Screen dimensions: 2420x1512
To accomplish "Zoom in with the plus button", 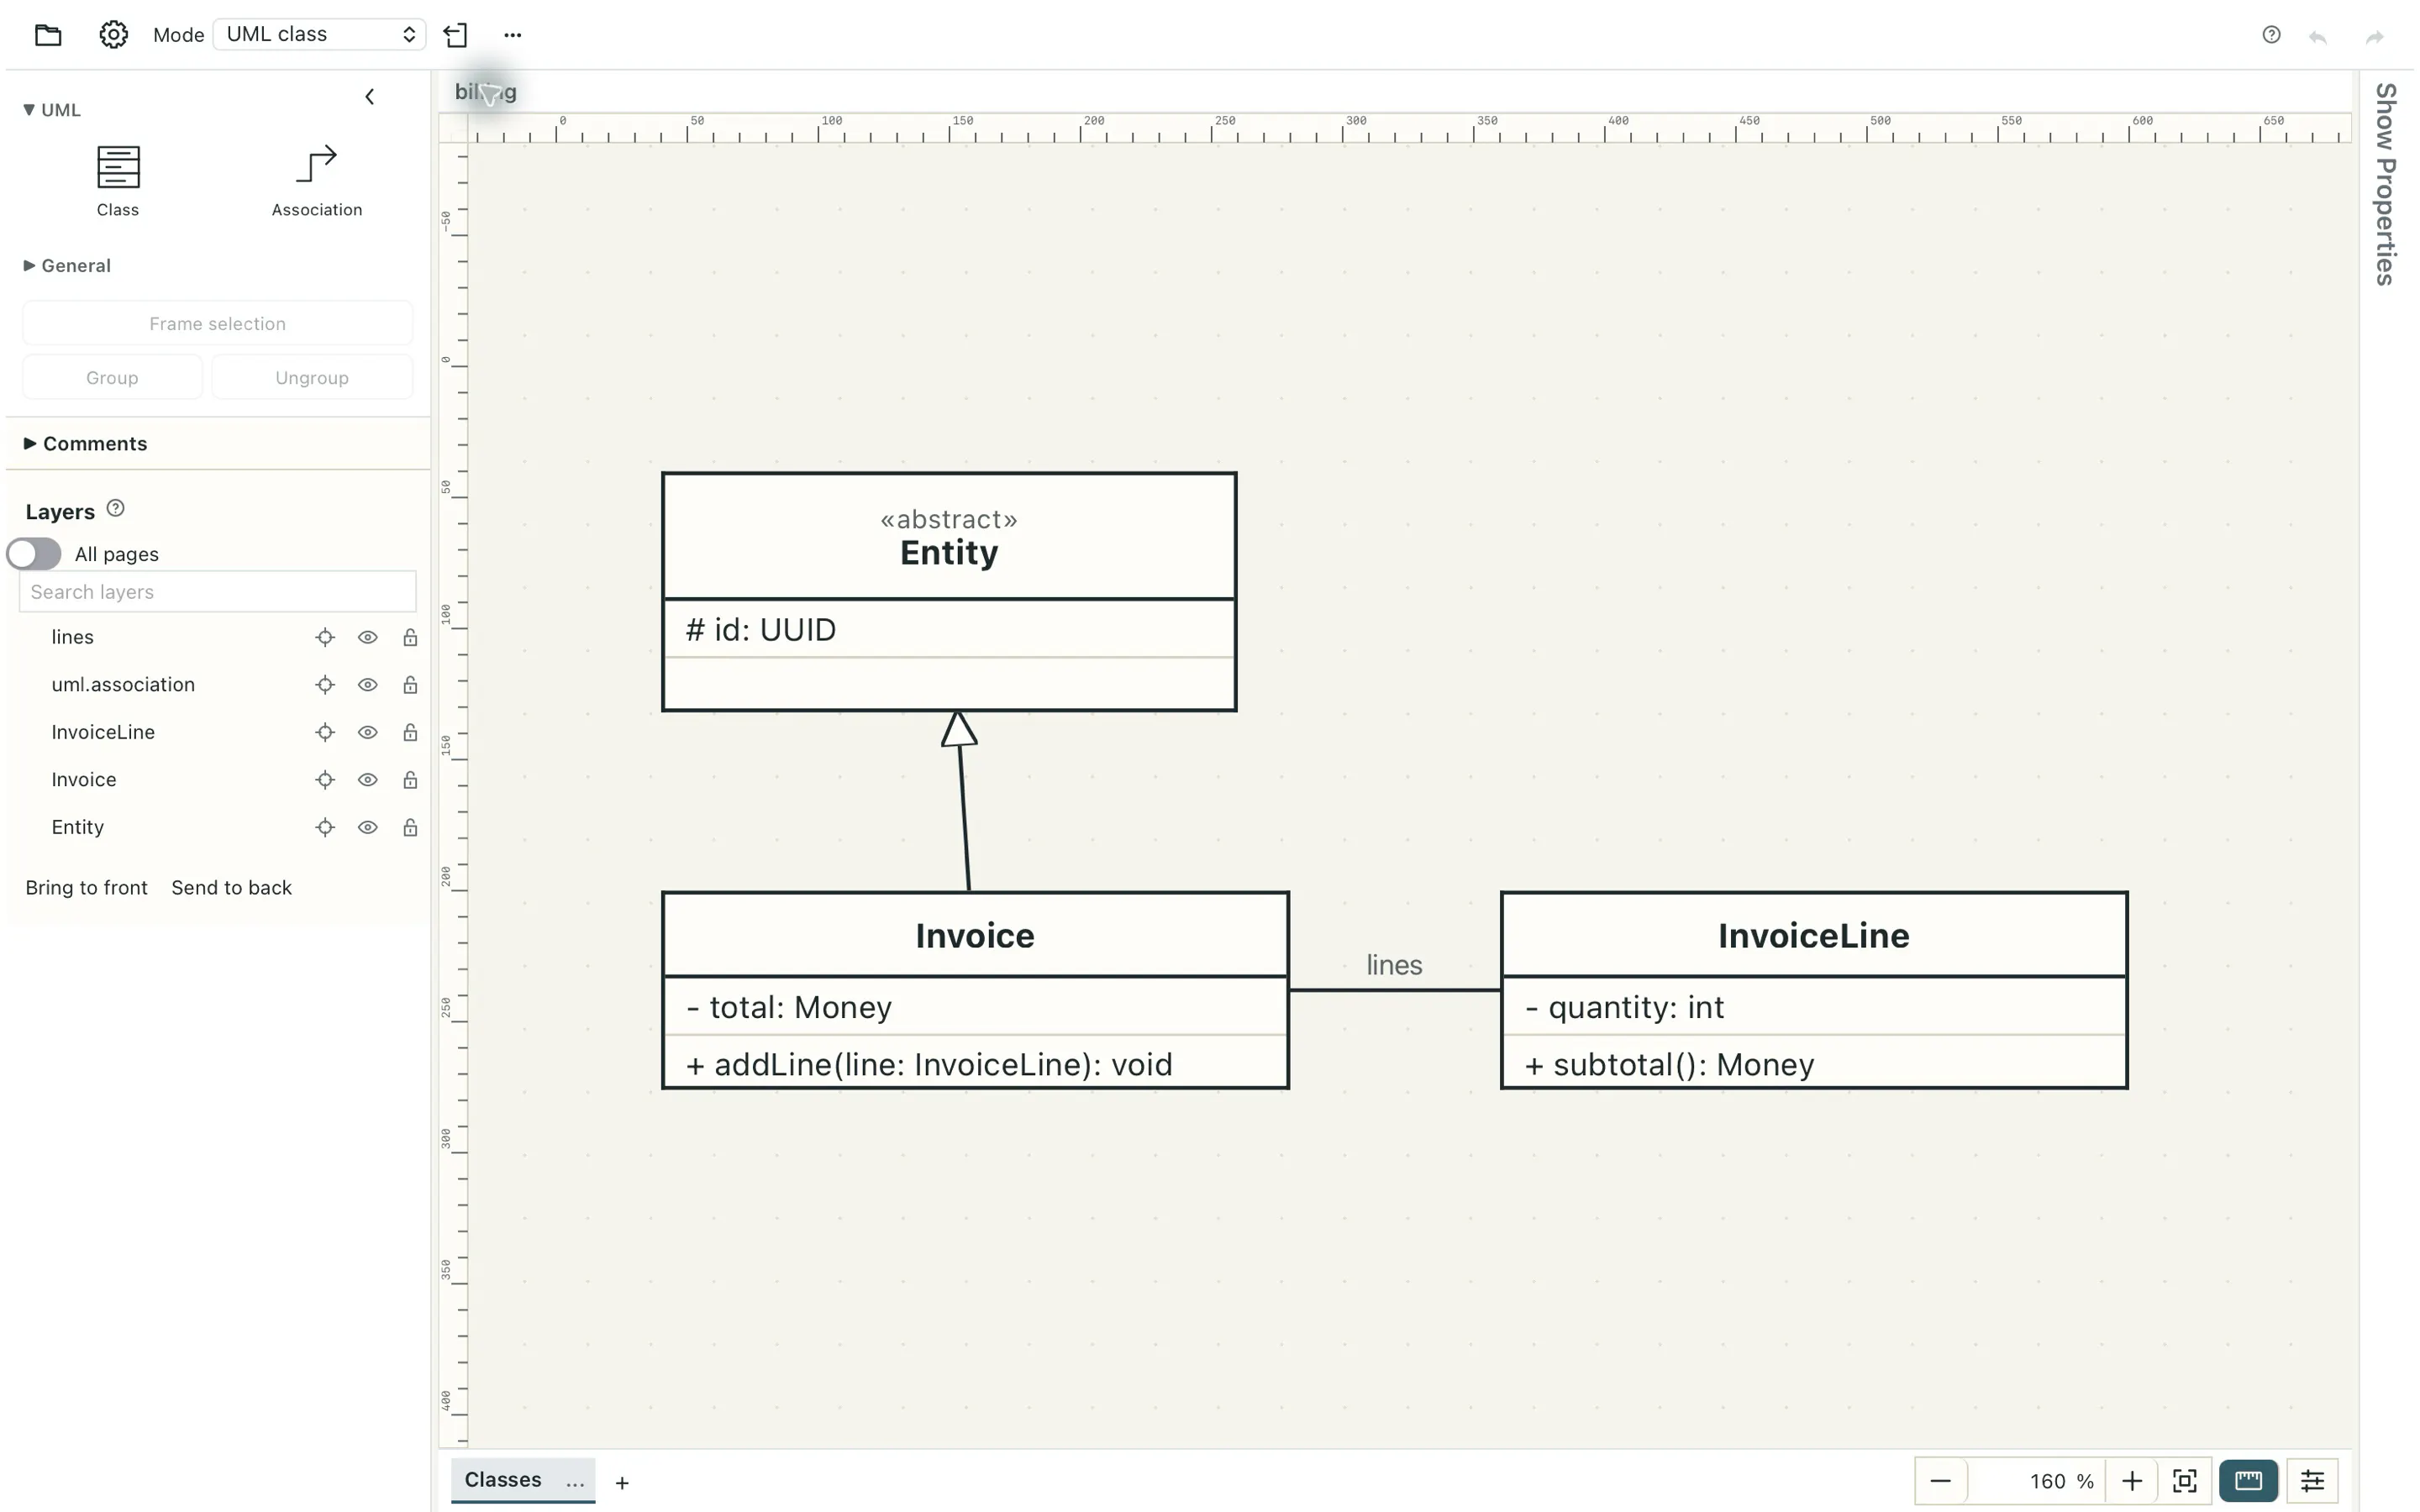I will coord(2131,1481).
